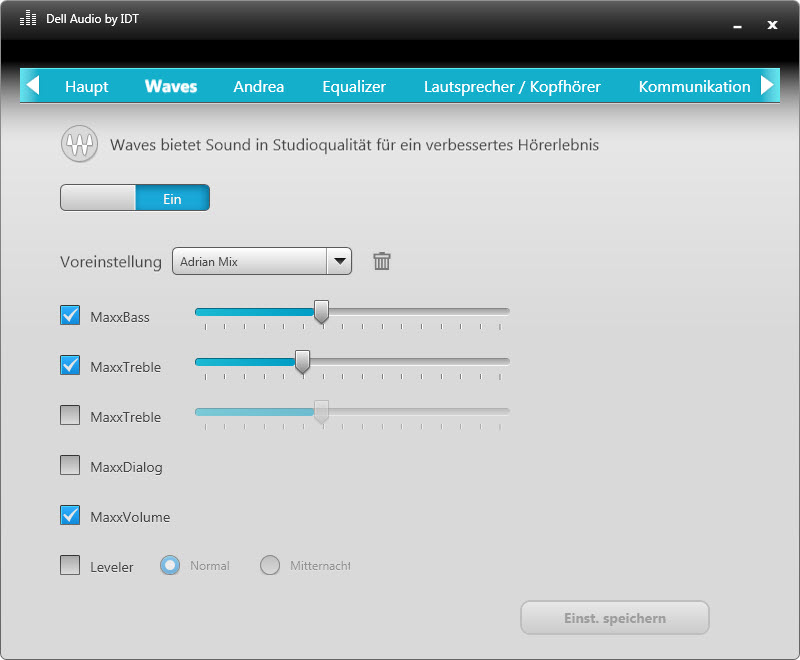Open the Andrea tab
This screenshot has height=660, width=800.
(259, 86)
